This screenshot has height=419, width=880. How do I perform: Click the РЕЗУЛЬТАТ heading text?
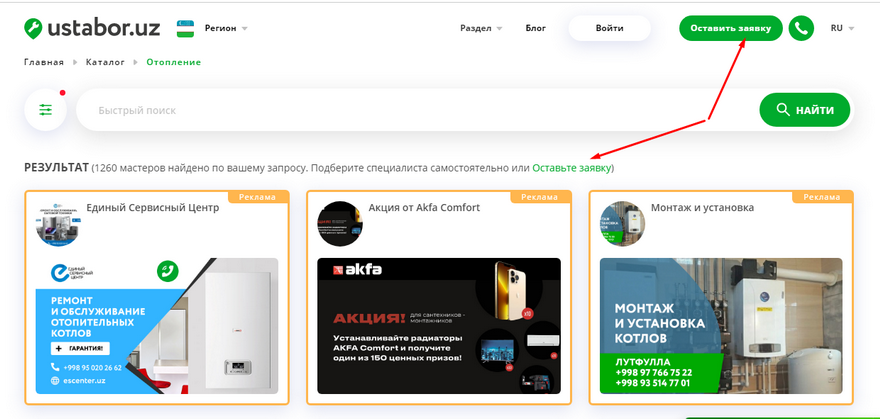click(x=56, y=168)
